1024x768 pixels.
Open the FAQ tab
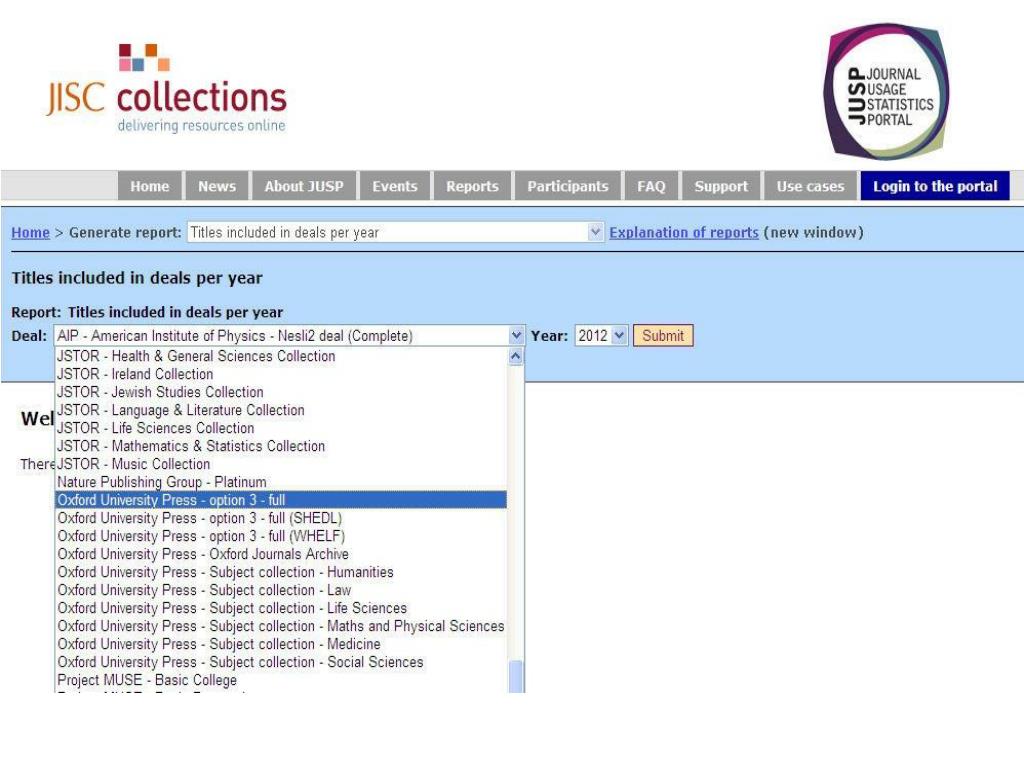point(651,186)
